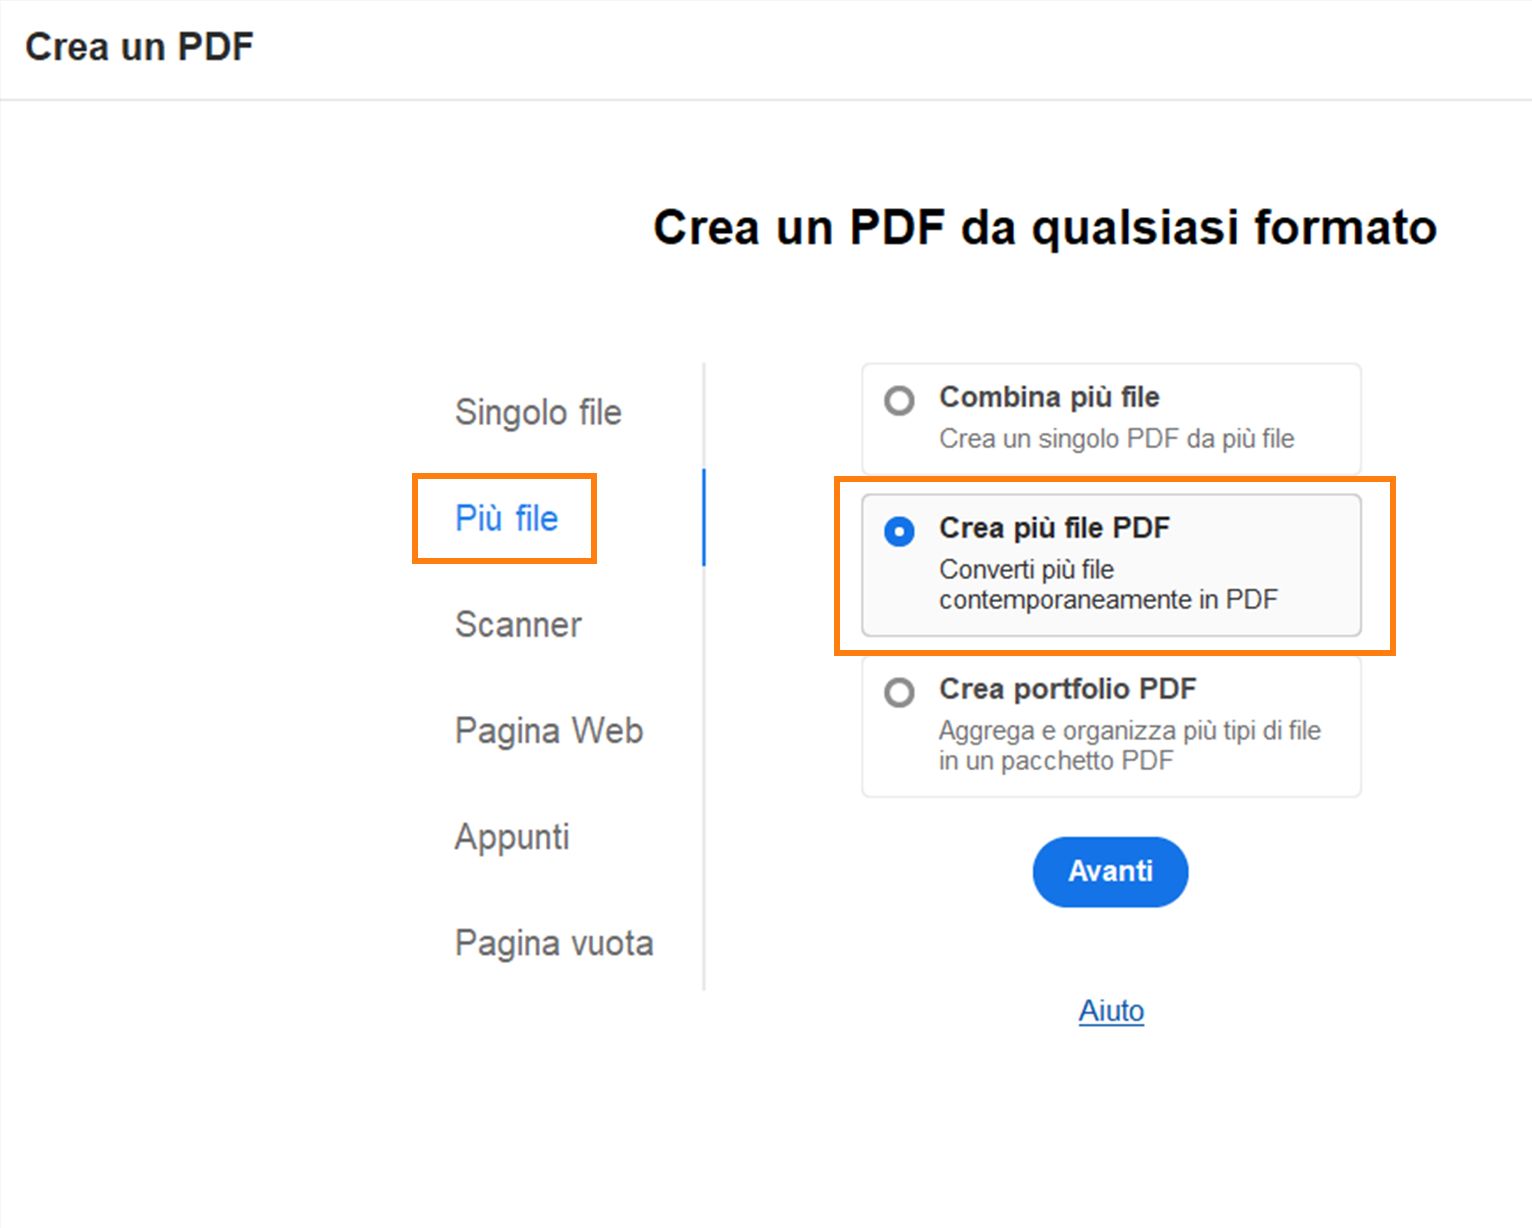
Task: Select the 'Appunti' source option
Action: pos(512,837)
